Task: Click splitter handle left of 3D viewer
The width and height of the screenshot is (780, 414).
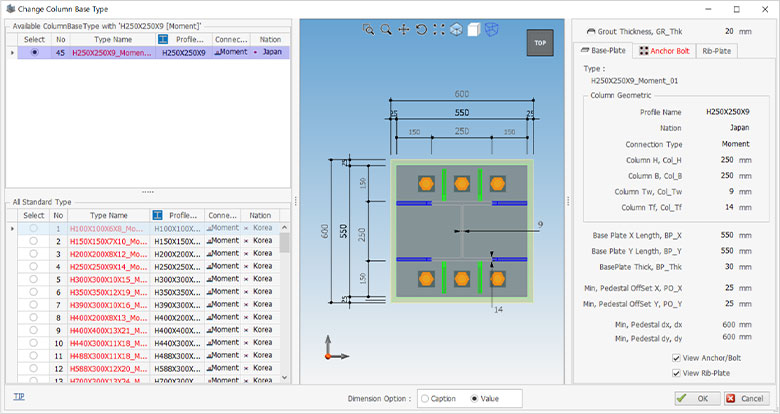Action: click(x=295, y=201)
